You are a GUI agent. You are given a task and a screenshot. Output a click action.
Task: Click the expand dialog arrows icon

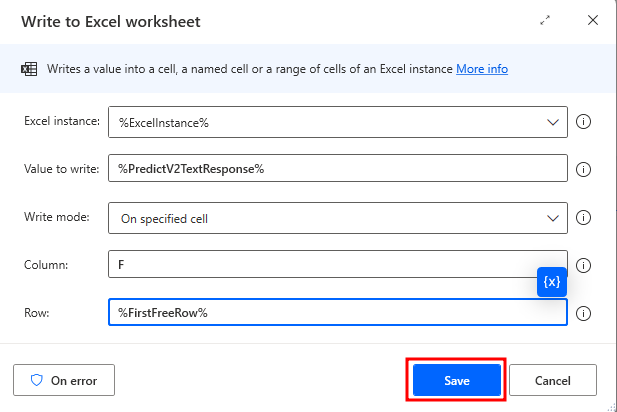[x=545, y=20]
